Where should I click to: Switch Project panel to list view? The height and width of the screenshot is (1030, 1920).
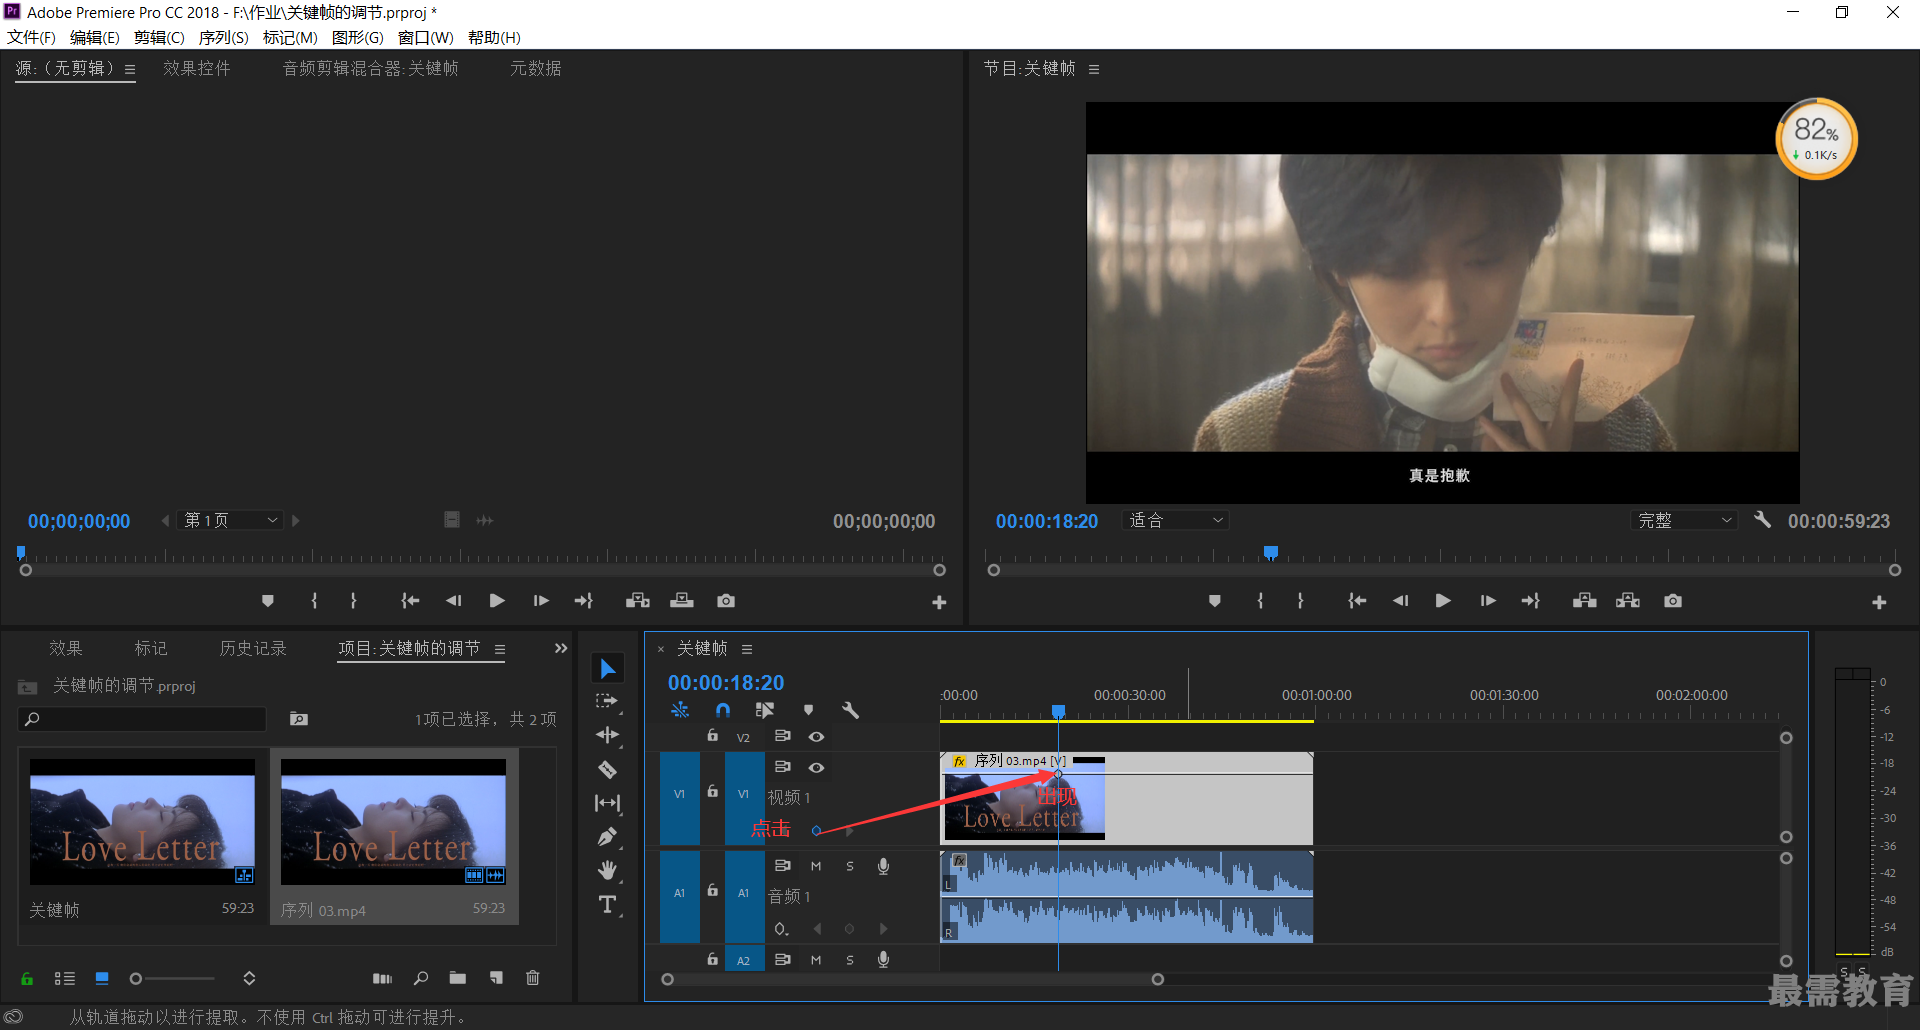(65, 978)
